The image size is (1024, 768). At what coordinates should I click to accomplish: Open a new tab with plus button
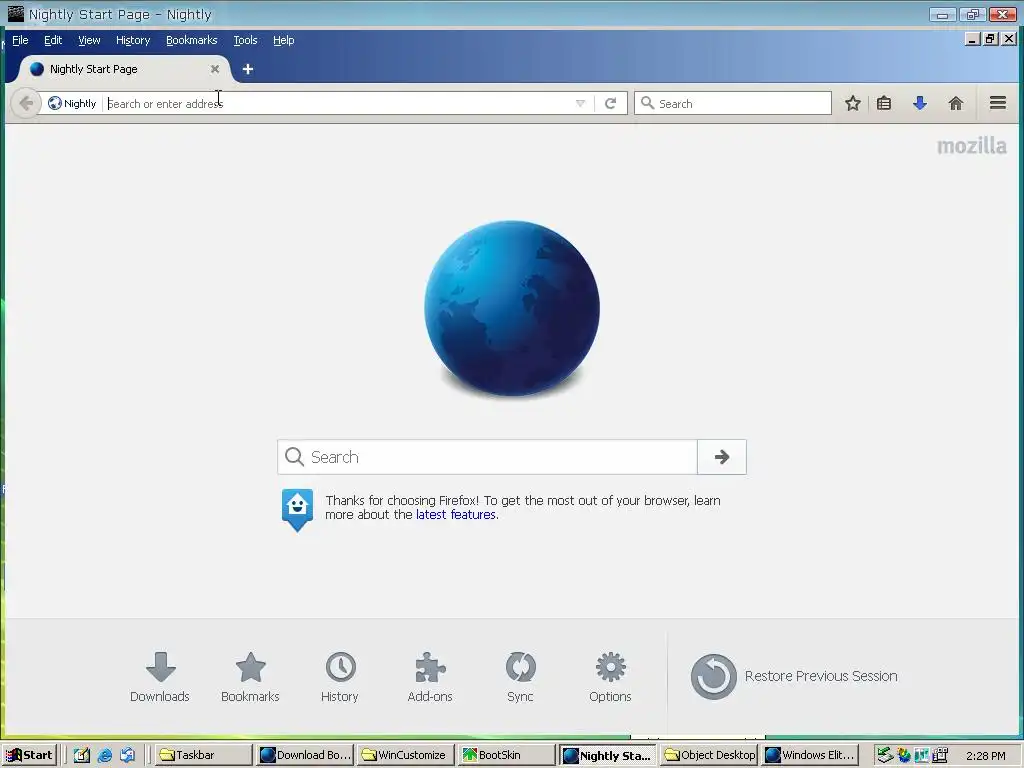(248, 69)
